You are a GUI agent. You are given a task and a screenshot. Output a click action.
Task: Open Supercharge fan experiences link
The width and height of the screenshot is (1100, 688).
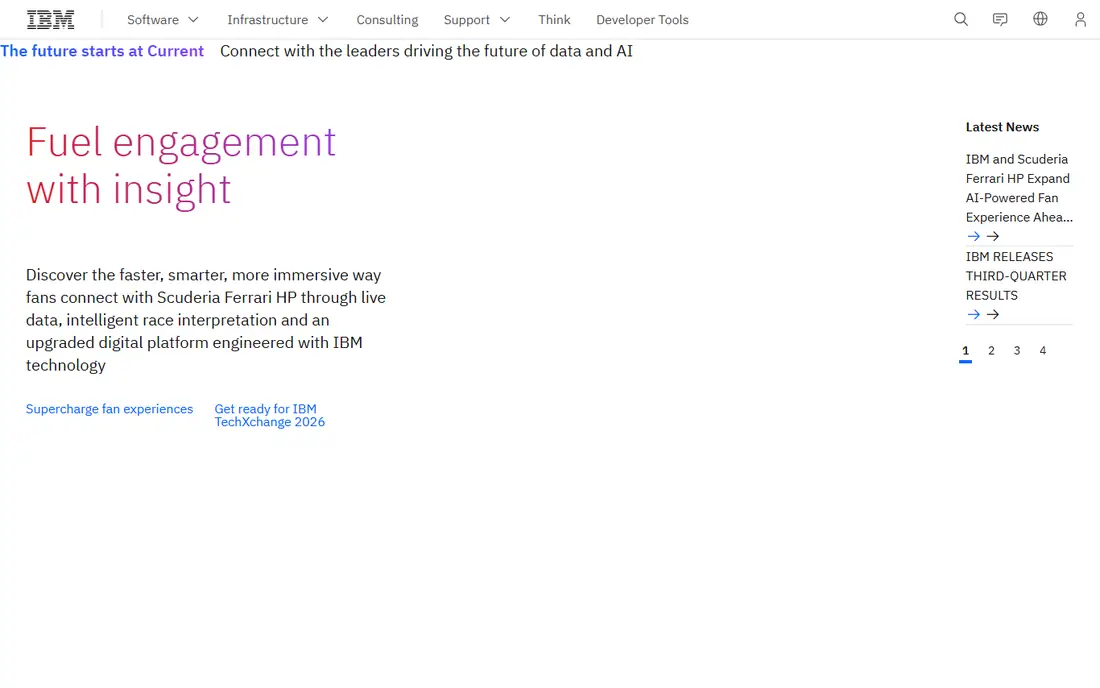(x=109, y=409)
